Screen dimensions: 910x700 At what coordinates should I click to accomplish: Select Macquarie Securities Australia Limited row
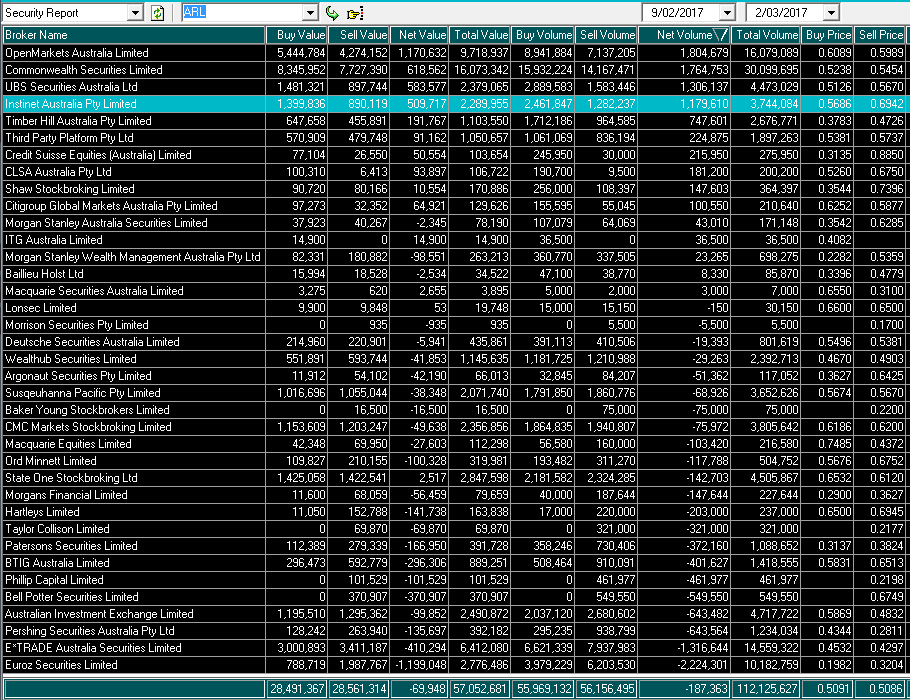pos(454,291)
